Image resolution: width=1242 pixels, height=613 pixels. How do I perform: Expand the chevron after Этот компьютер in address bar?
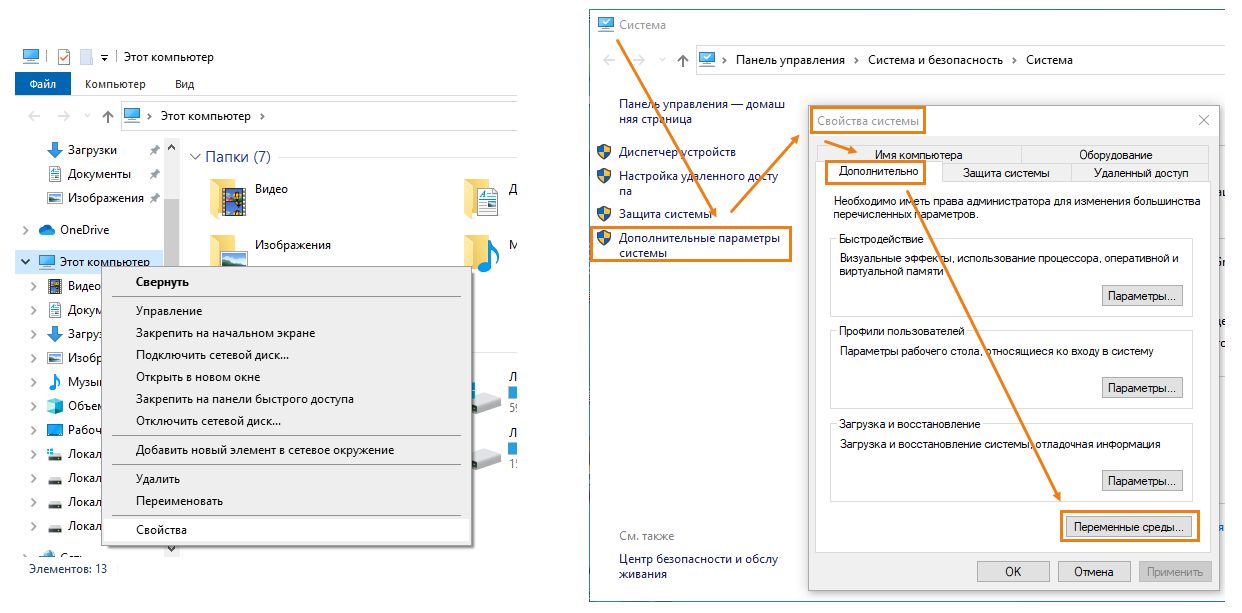[x=262, y=116]
